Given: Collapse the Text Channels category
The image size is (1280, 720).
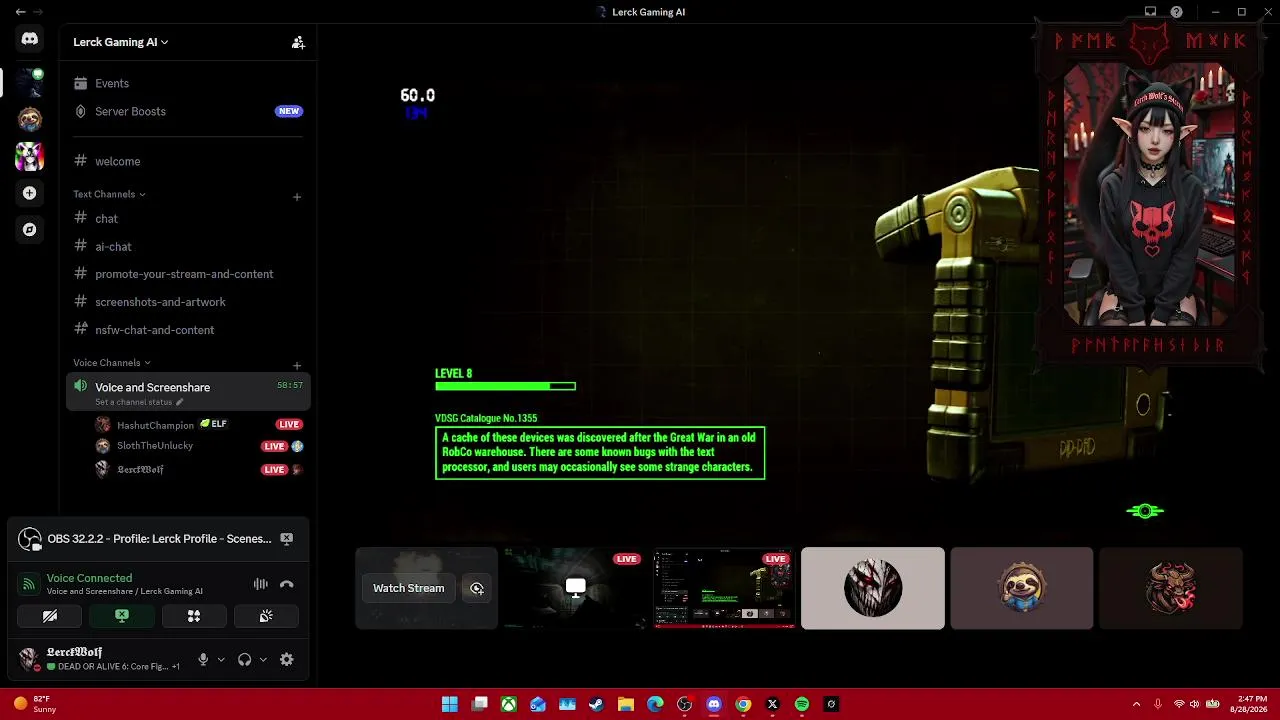Looking at the screenshot, I should pos(109,194).
